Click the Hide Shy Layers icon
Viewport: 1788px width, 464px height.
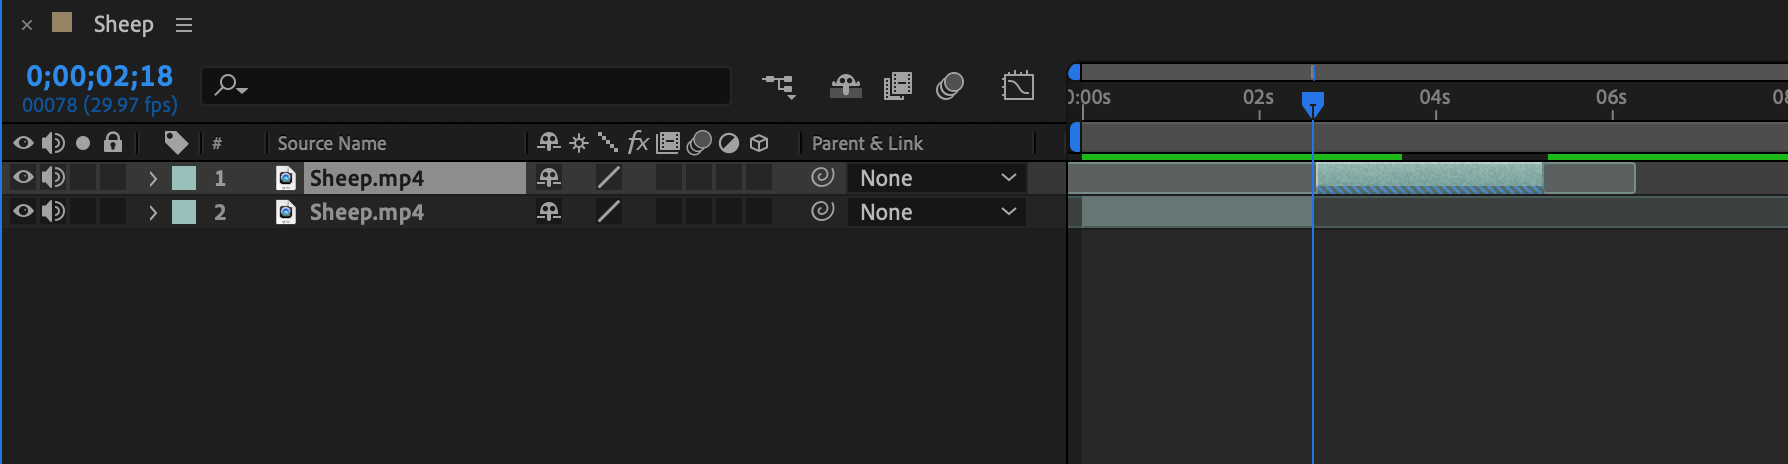pyautogui.click(x=846, y=87)
